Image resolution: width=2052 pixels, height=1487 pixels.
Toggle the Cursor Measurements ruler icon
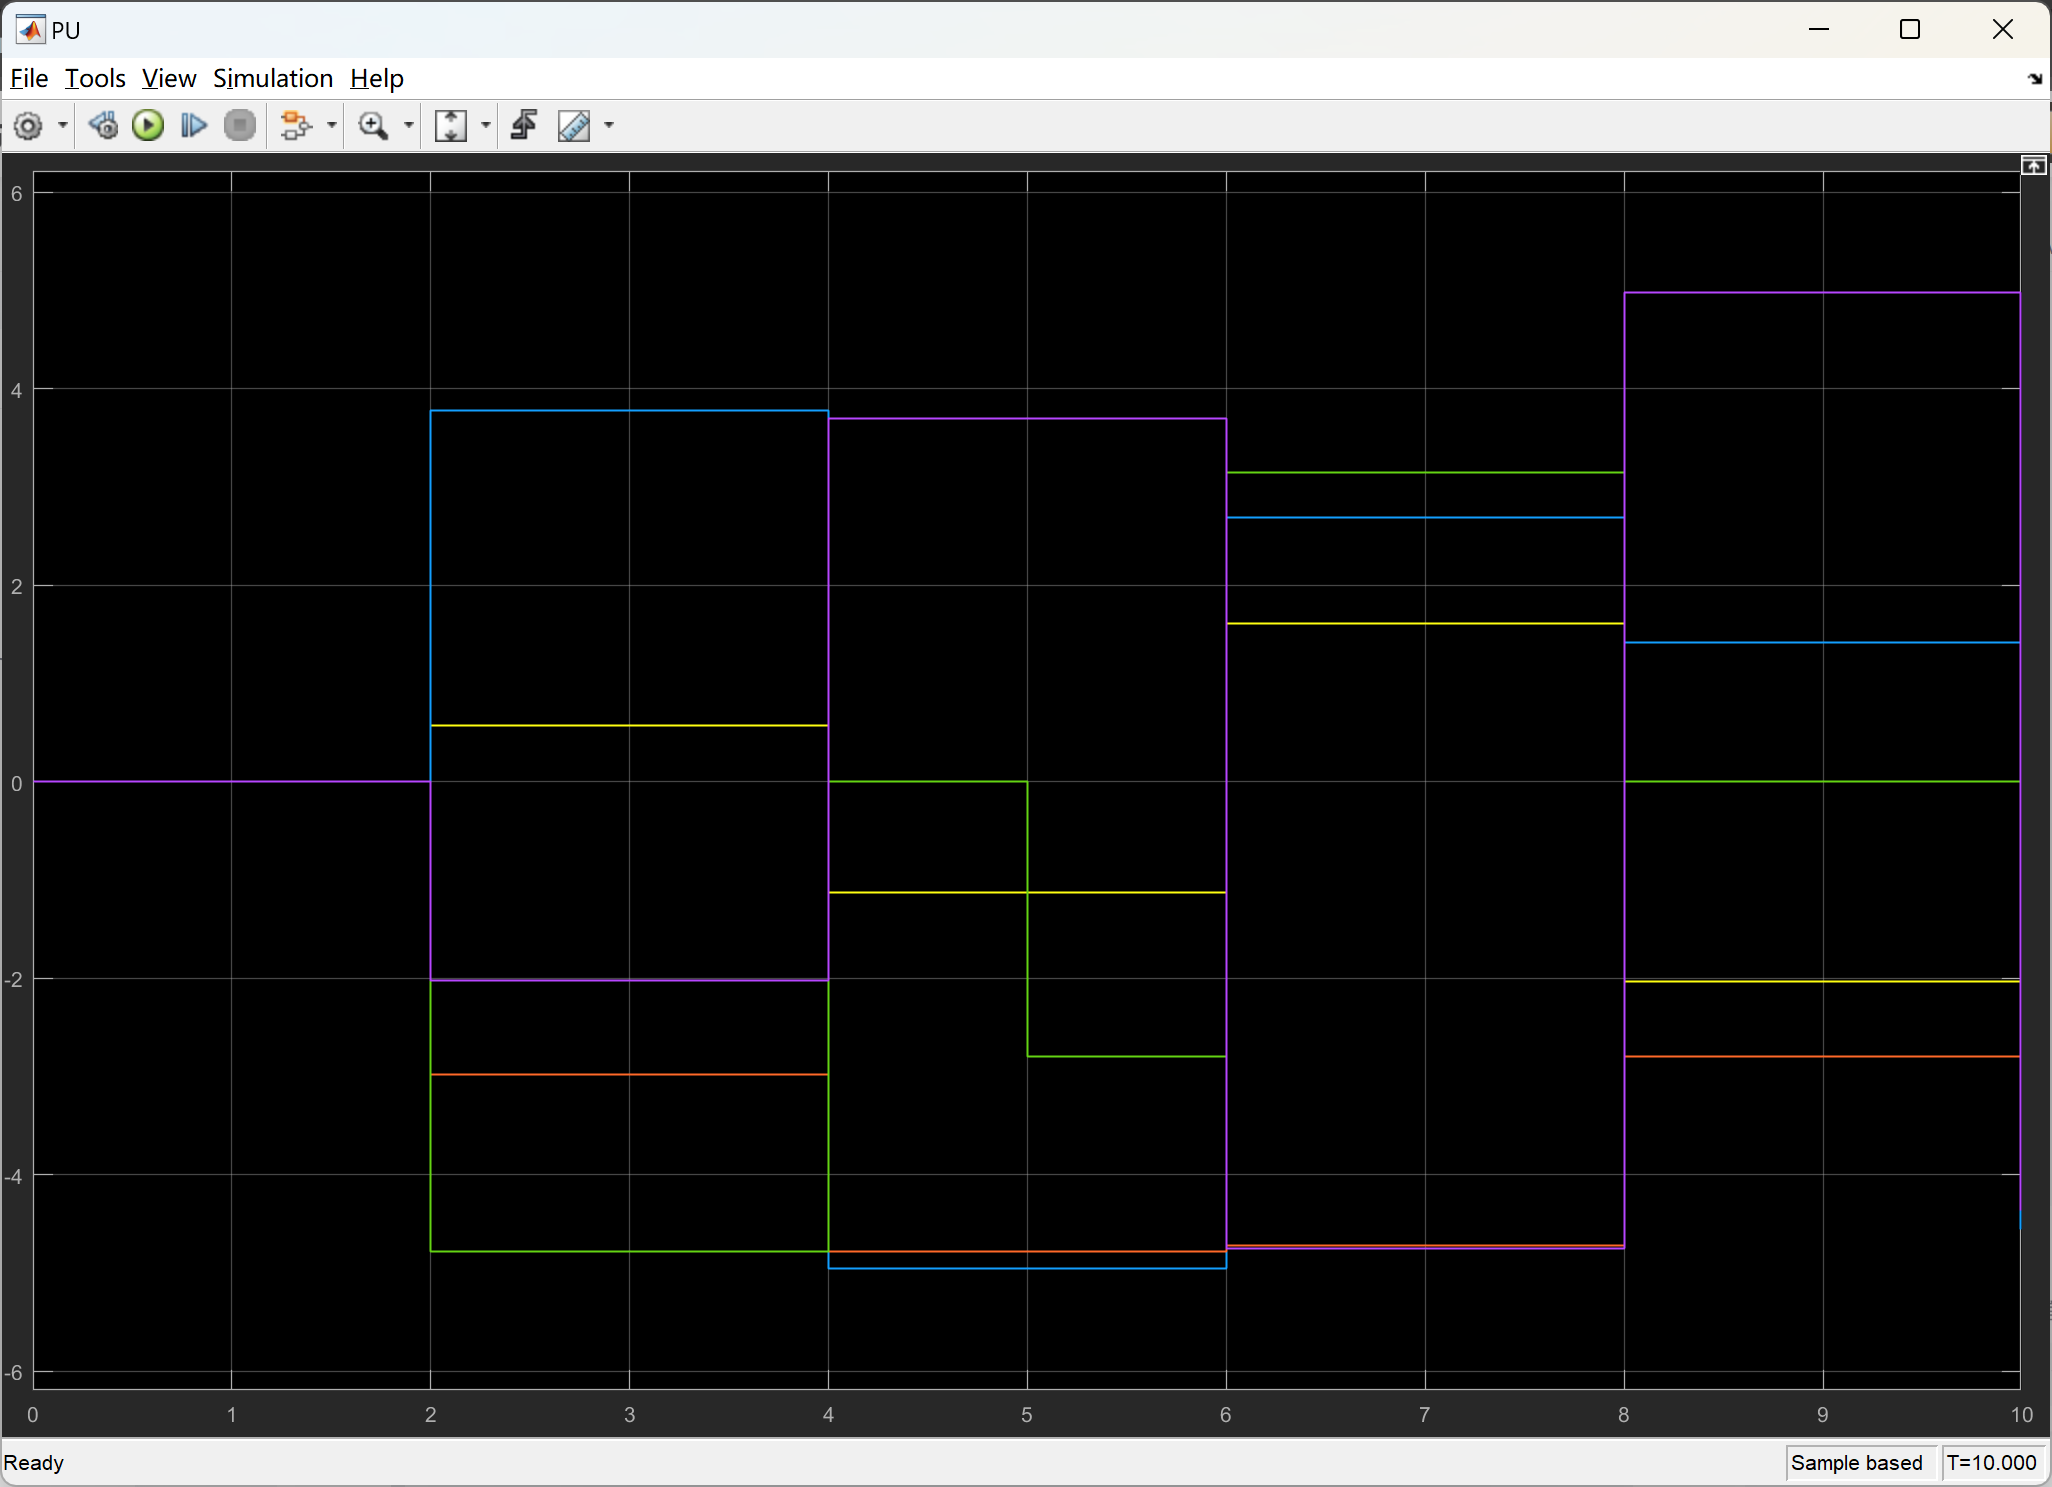(x=574, y=126)
